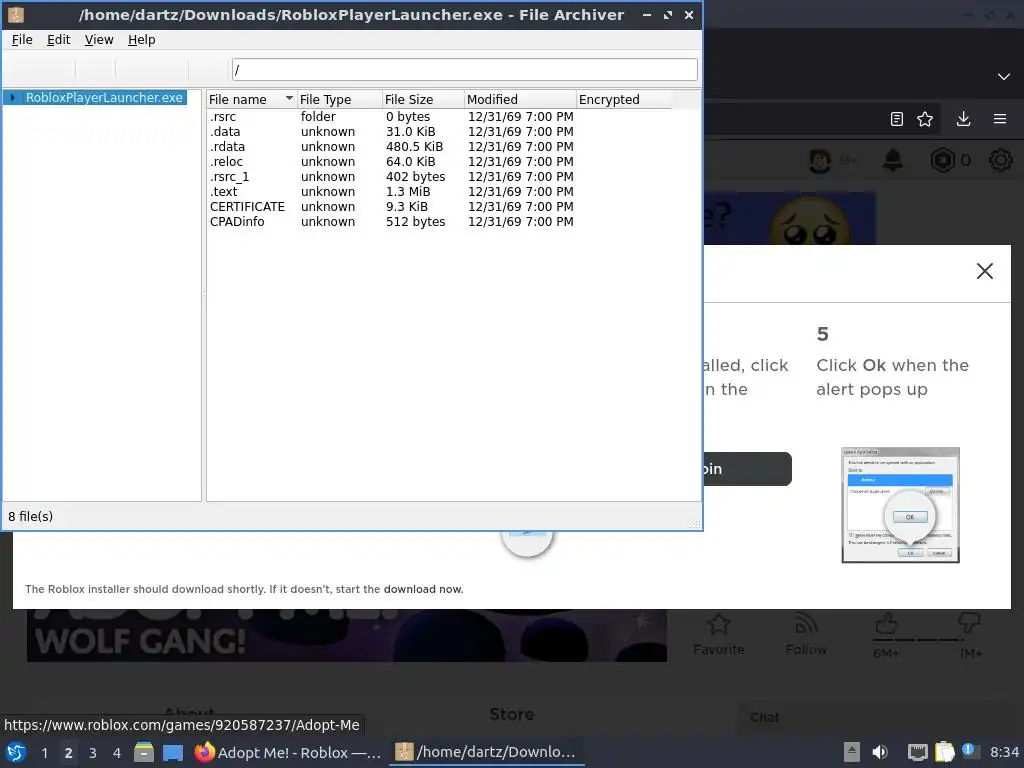Viewport: 1024px width, 768px height.
Task: Select RobloxPlayerLauncher.exe in the tree
Action: pos(104,97)
